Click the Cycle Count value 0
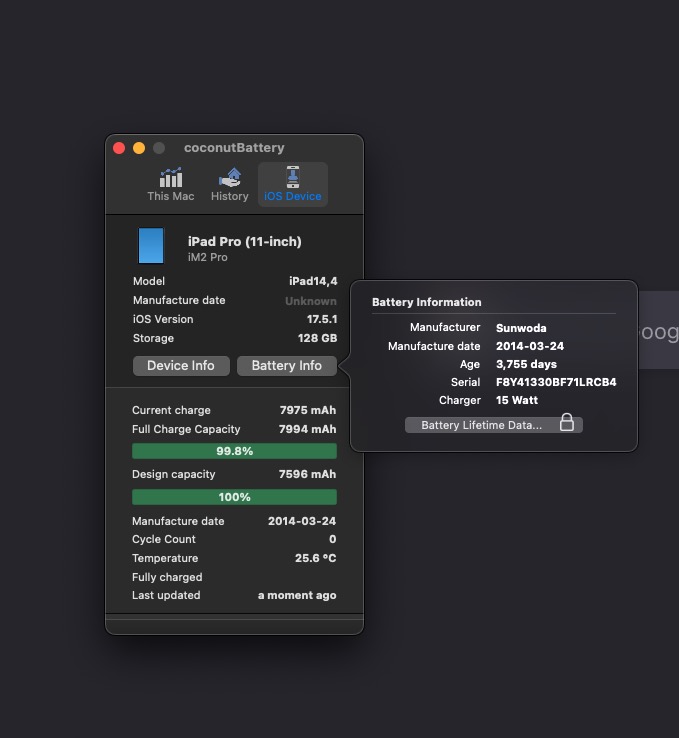Image resolution: width=679 pixels, height=738 pixels. pos(333,539)
